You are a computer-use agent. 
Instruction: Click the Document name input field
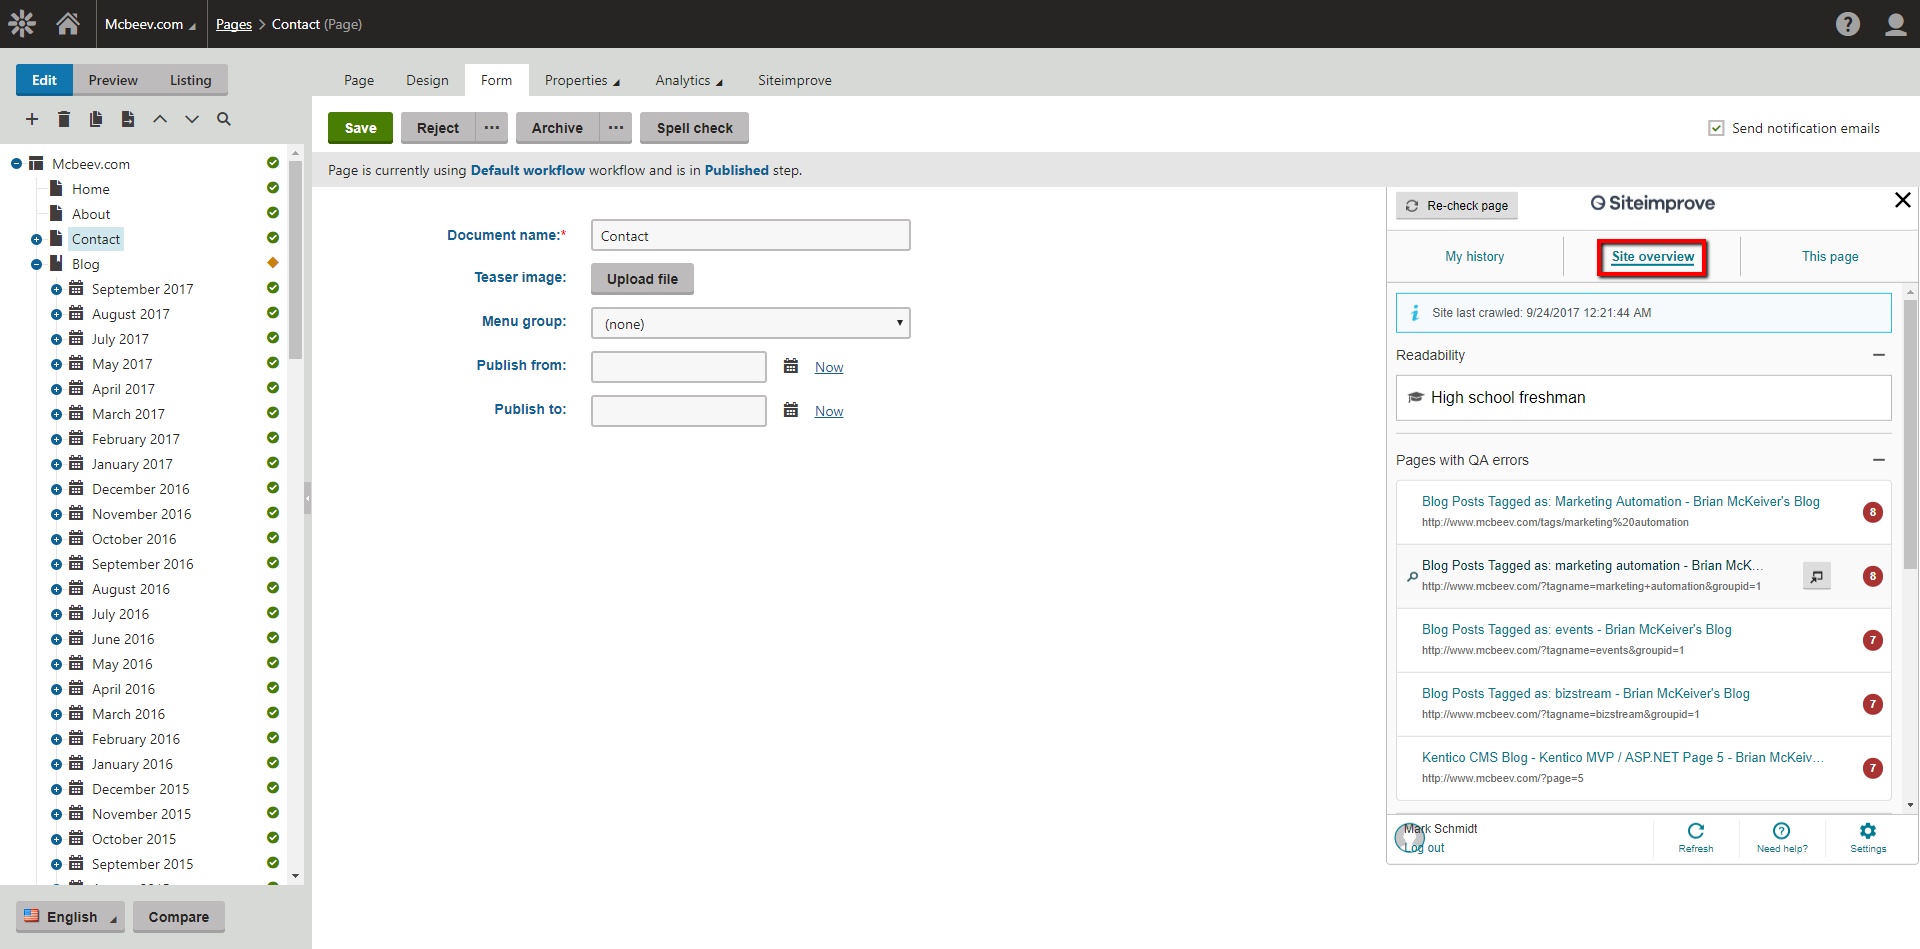click(x=750, y=235)
